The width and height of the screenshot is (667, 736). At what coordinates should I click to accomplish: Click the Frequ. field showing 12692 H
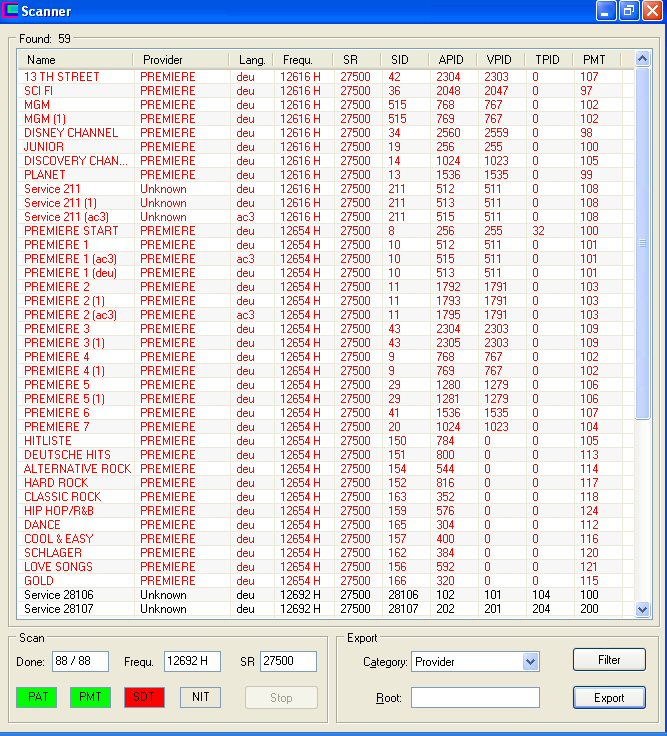192,661
